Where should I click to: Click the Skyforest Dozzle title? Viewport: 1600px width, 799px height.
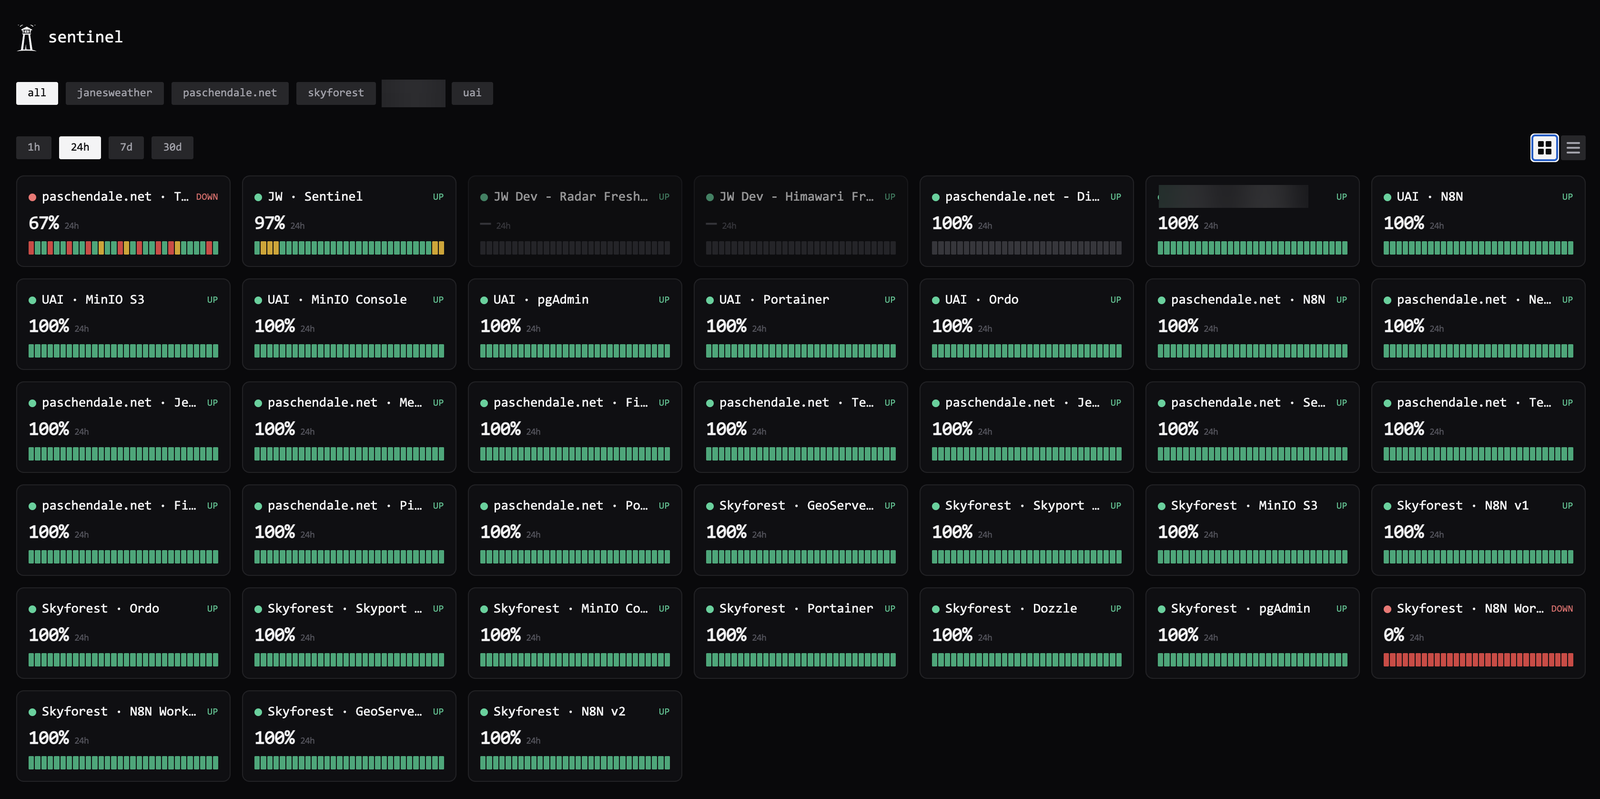[1011, 608]
